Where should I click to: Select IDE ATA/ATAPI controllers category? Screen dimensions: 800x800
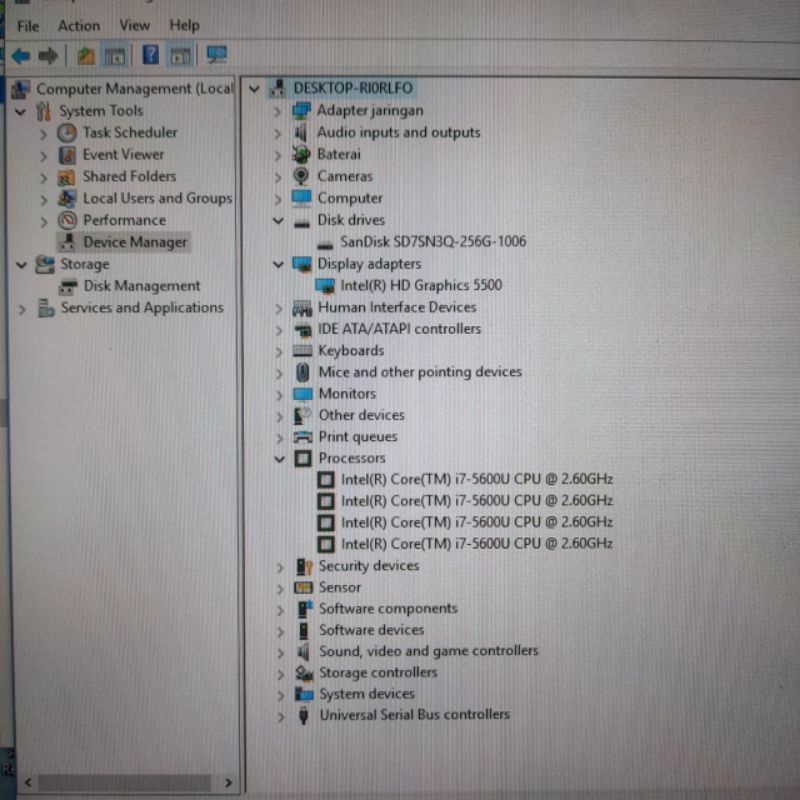click(x=399, y=329)
